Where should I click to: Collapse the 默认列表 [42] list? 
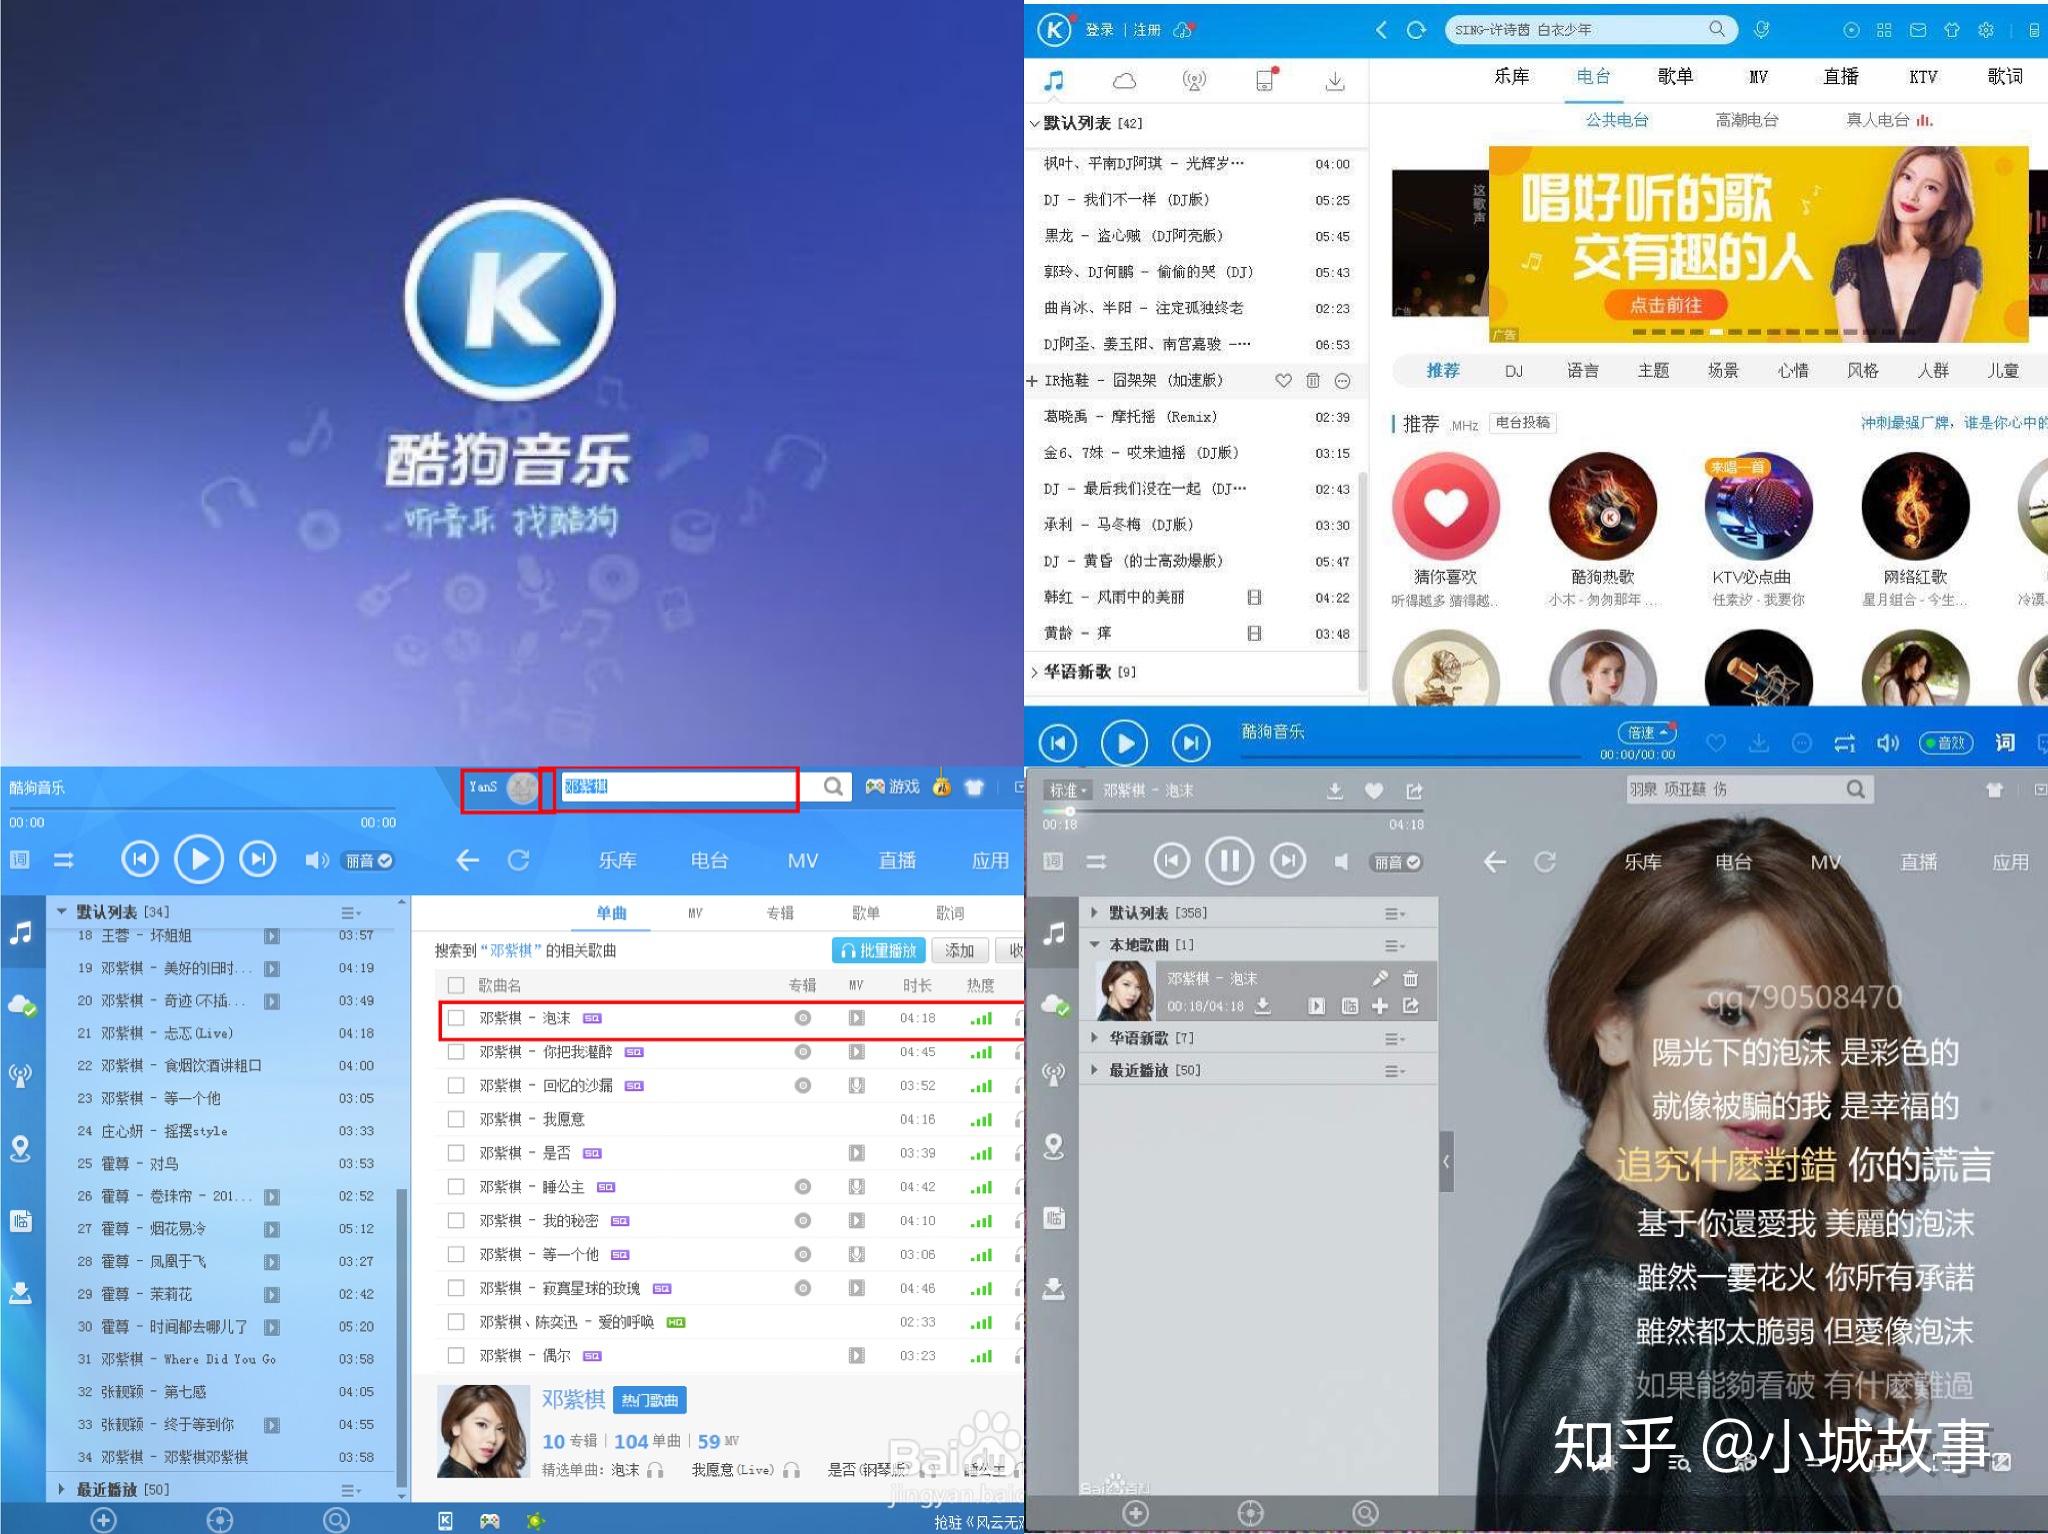pyautogui.click(x=1034, y=124)
